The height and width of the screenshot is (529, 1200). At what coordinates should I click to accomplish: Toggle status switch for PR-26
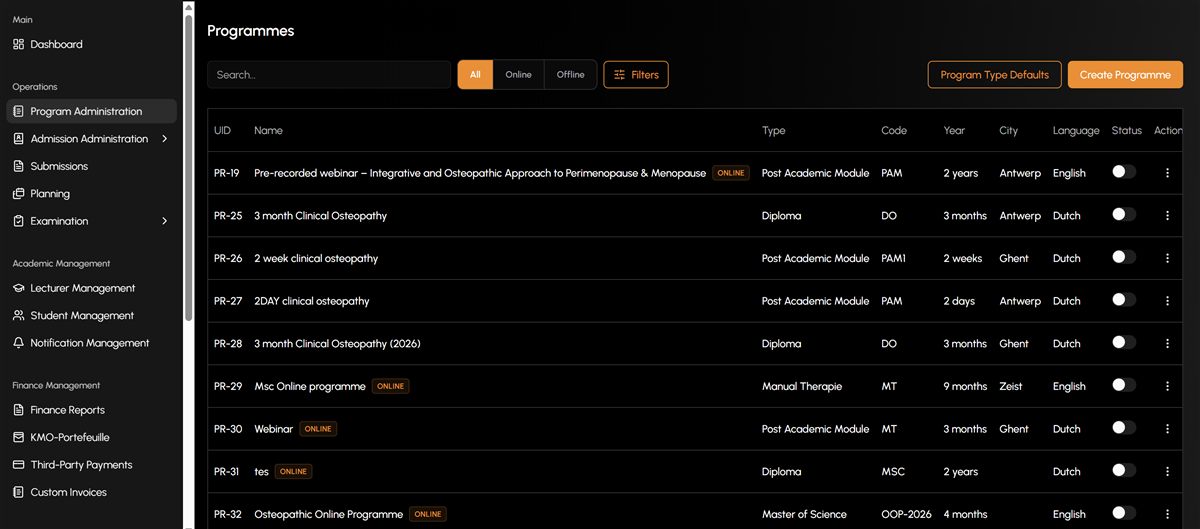pyautogui.click(x=1124, y=257)
